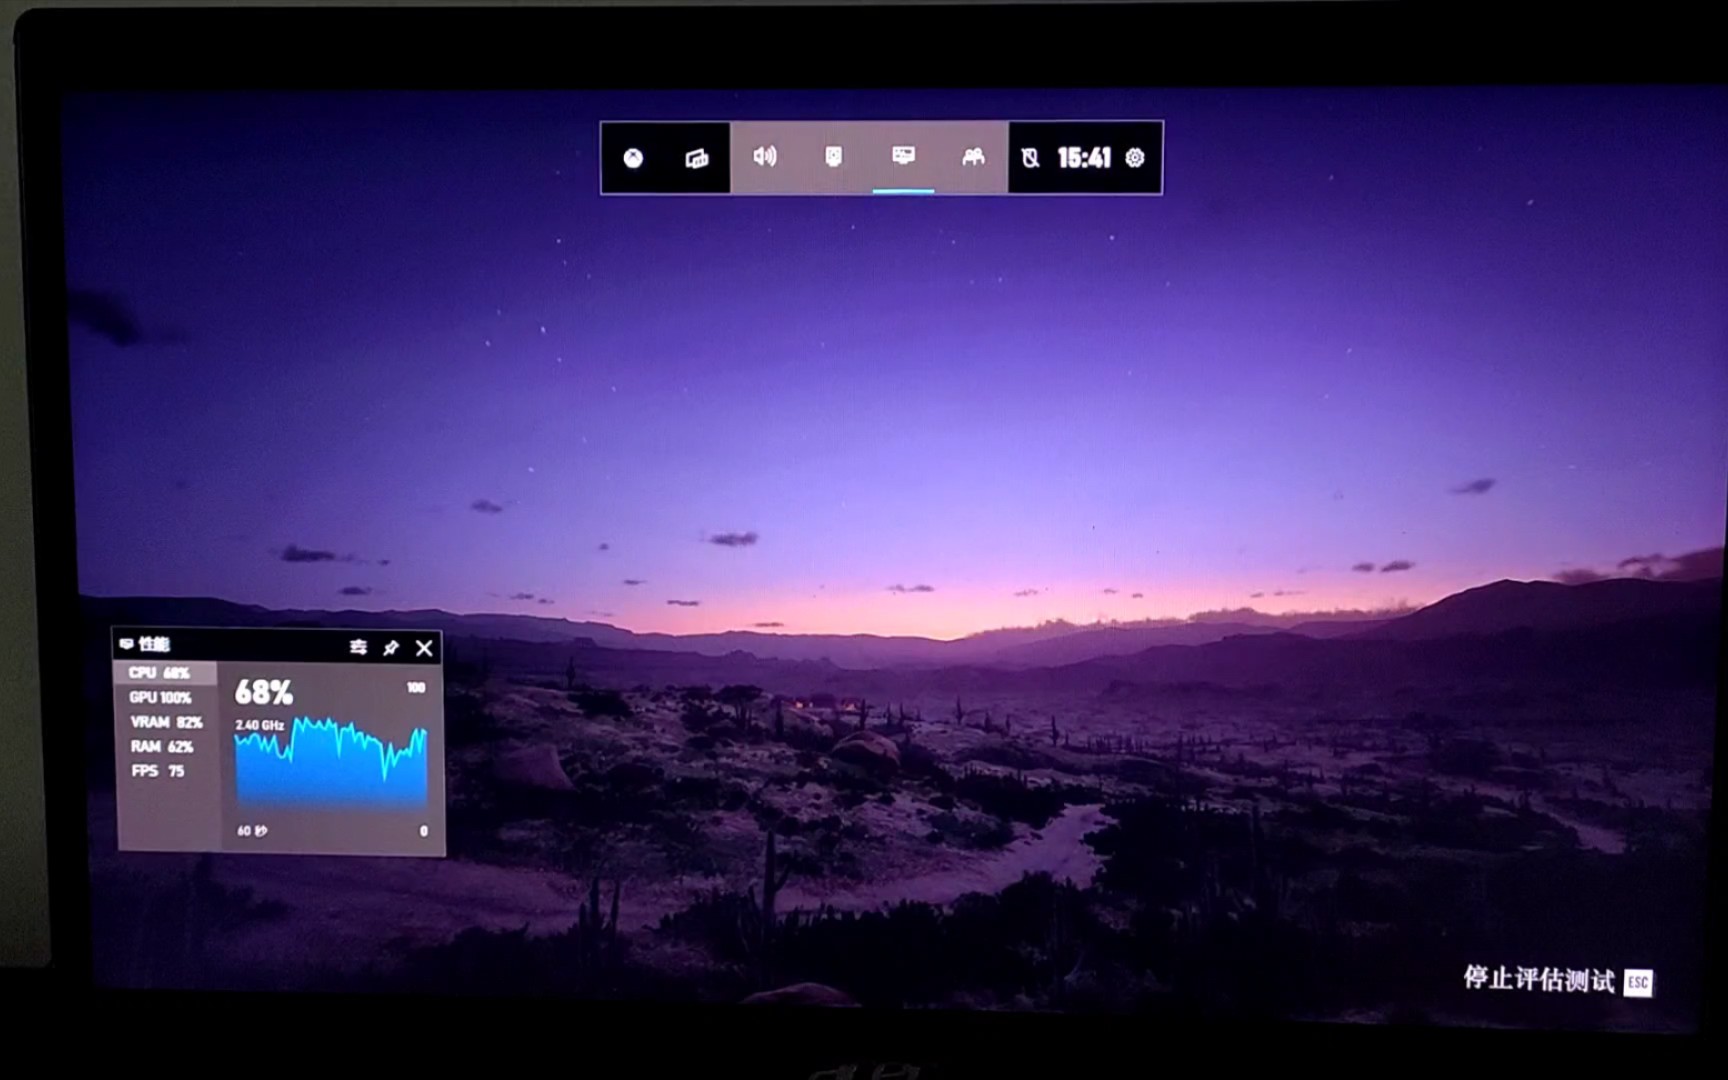1728x1080 pixels.
Task: Open the Xbox logo menu
Action: pos(633,158)
